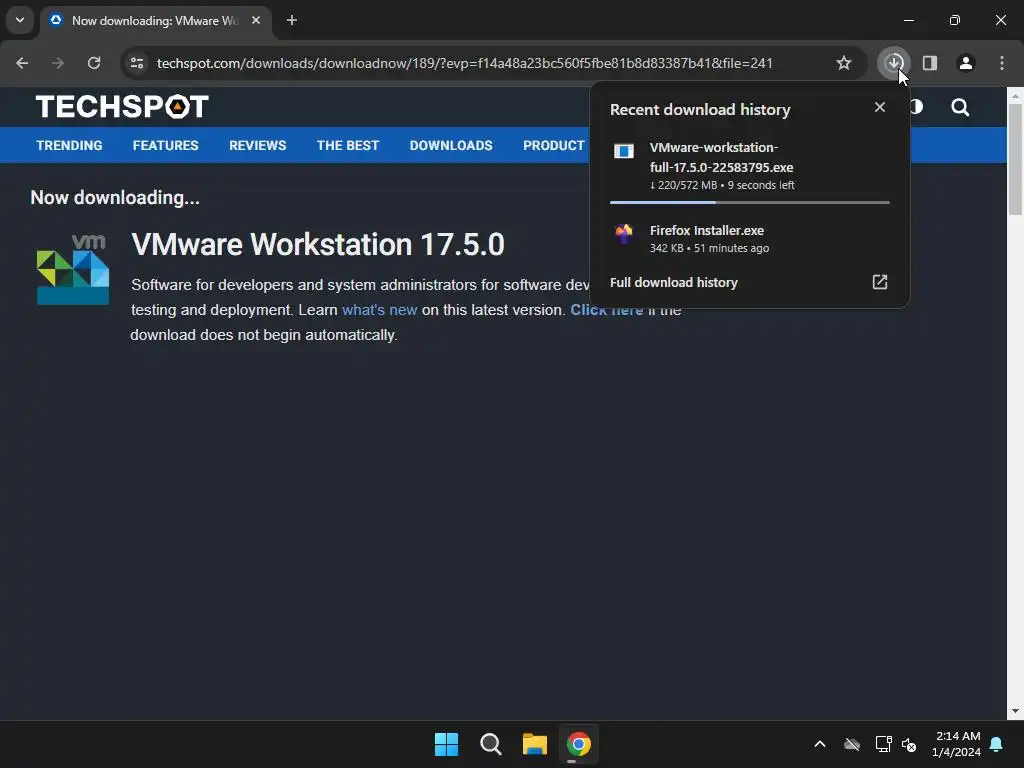Open Windows taskbar search
1024x768 pixels.
click(x=490, y=744)
